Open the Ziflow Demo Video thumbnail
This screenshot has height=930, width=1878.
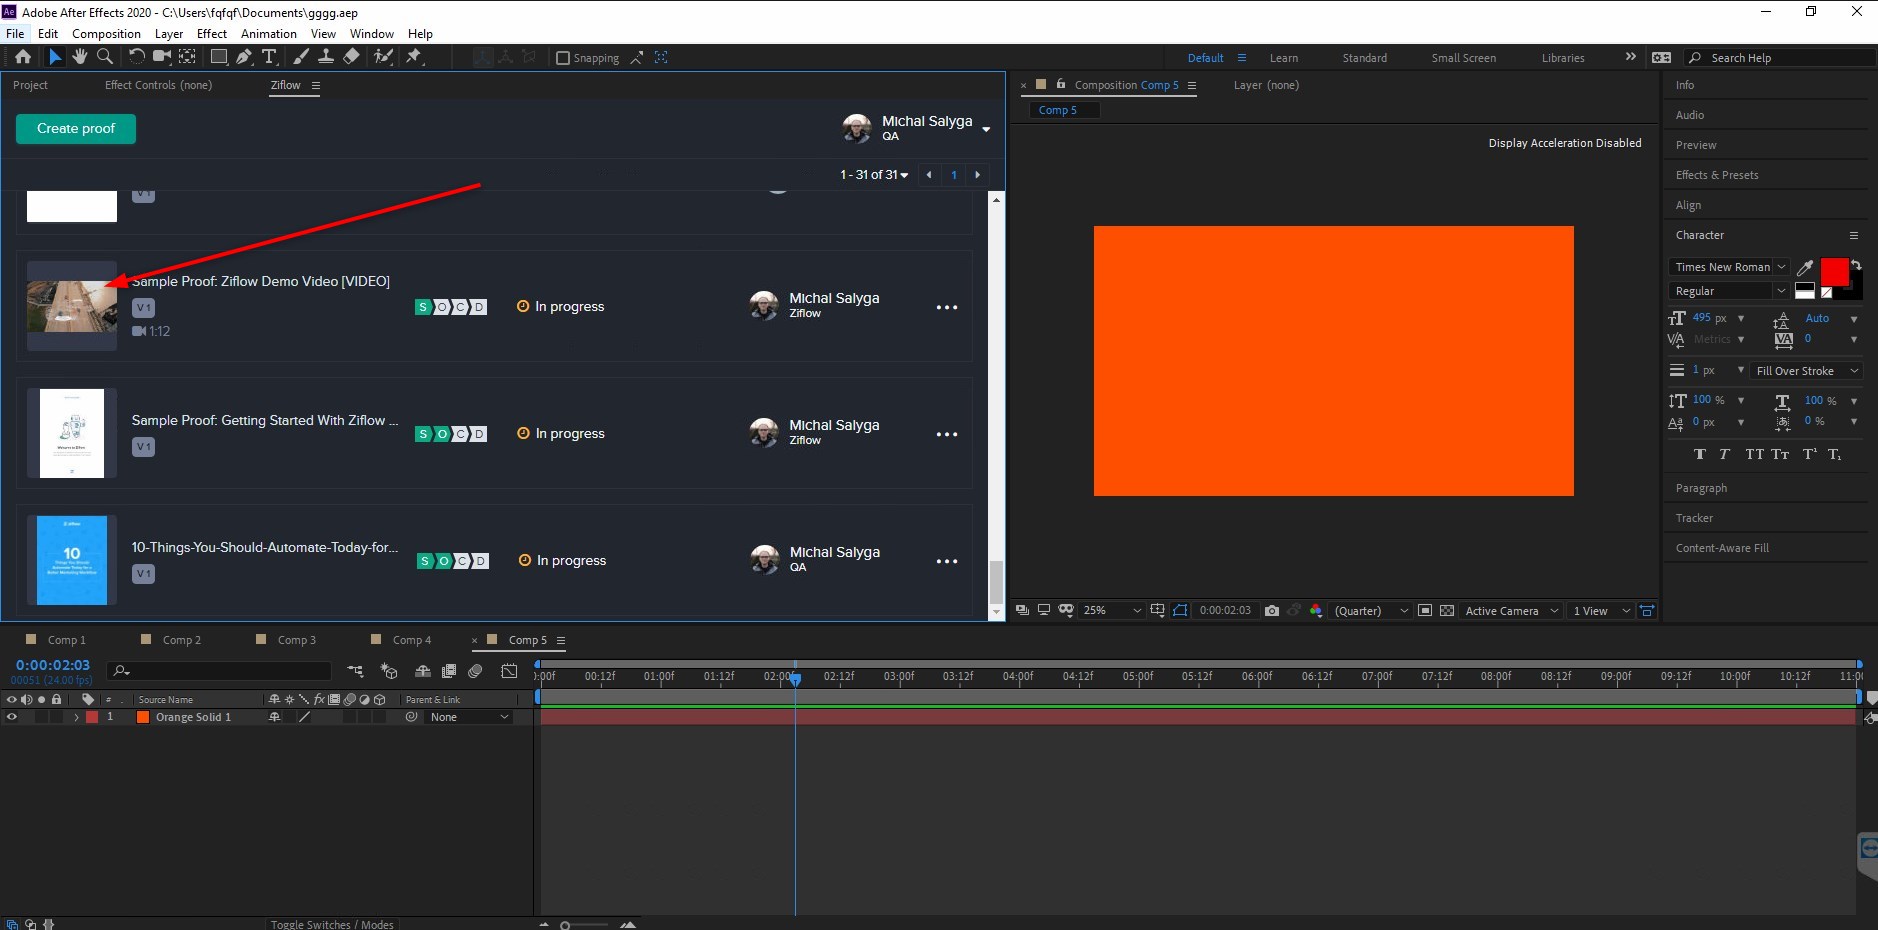[x=71, y=306]
